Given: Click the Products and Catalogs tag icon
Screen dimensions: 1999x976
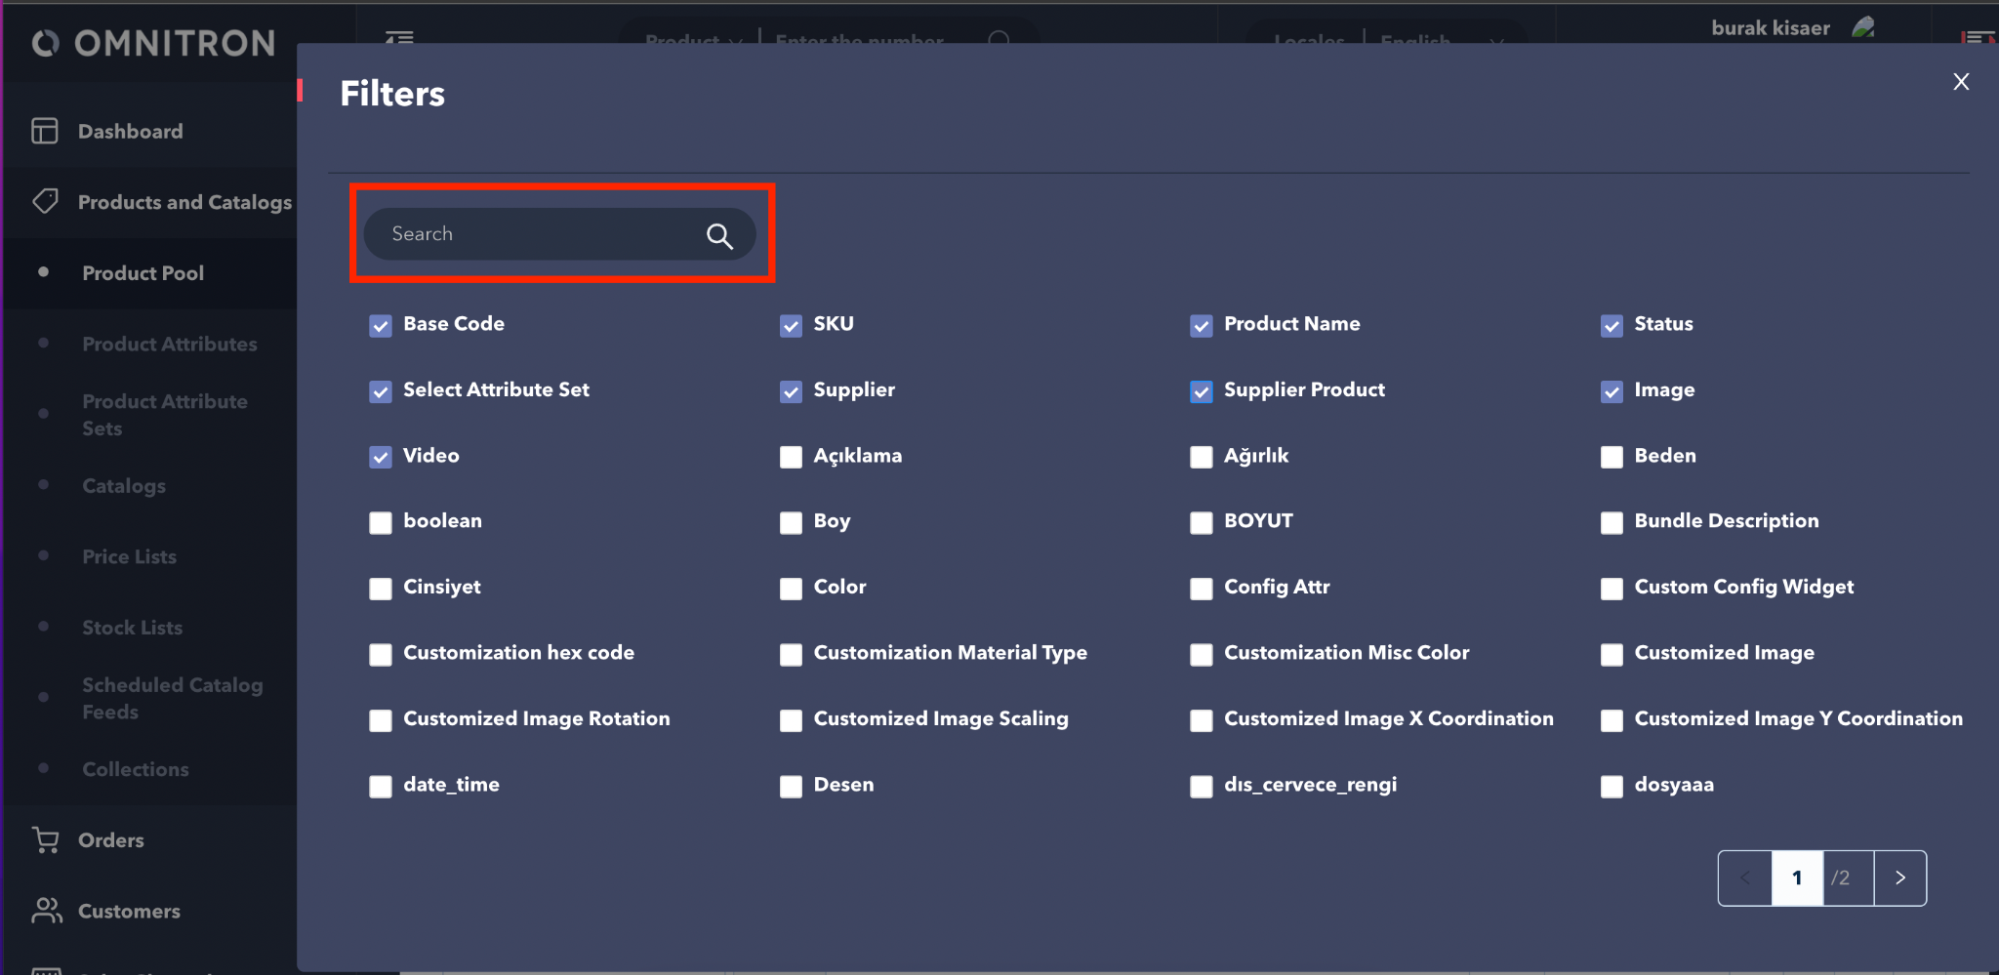Looking at the screenshot, I should pos(45,201).
